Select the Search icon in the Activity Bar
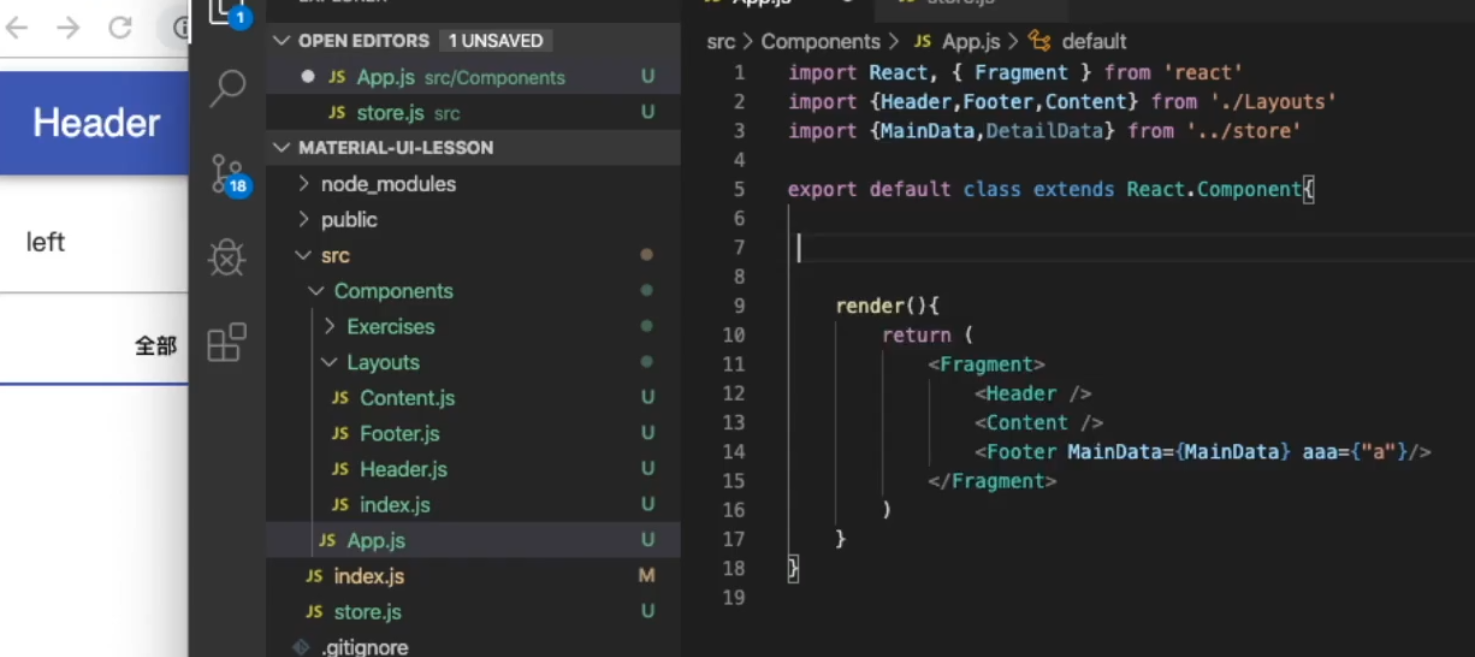This screenshot has height=657, width=1475. (227, 87)
